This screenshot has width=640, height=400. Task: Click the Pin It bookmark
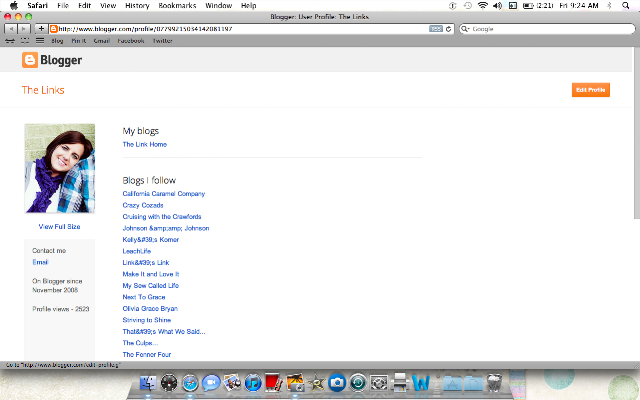[78, 41]
